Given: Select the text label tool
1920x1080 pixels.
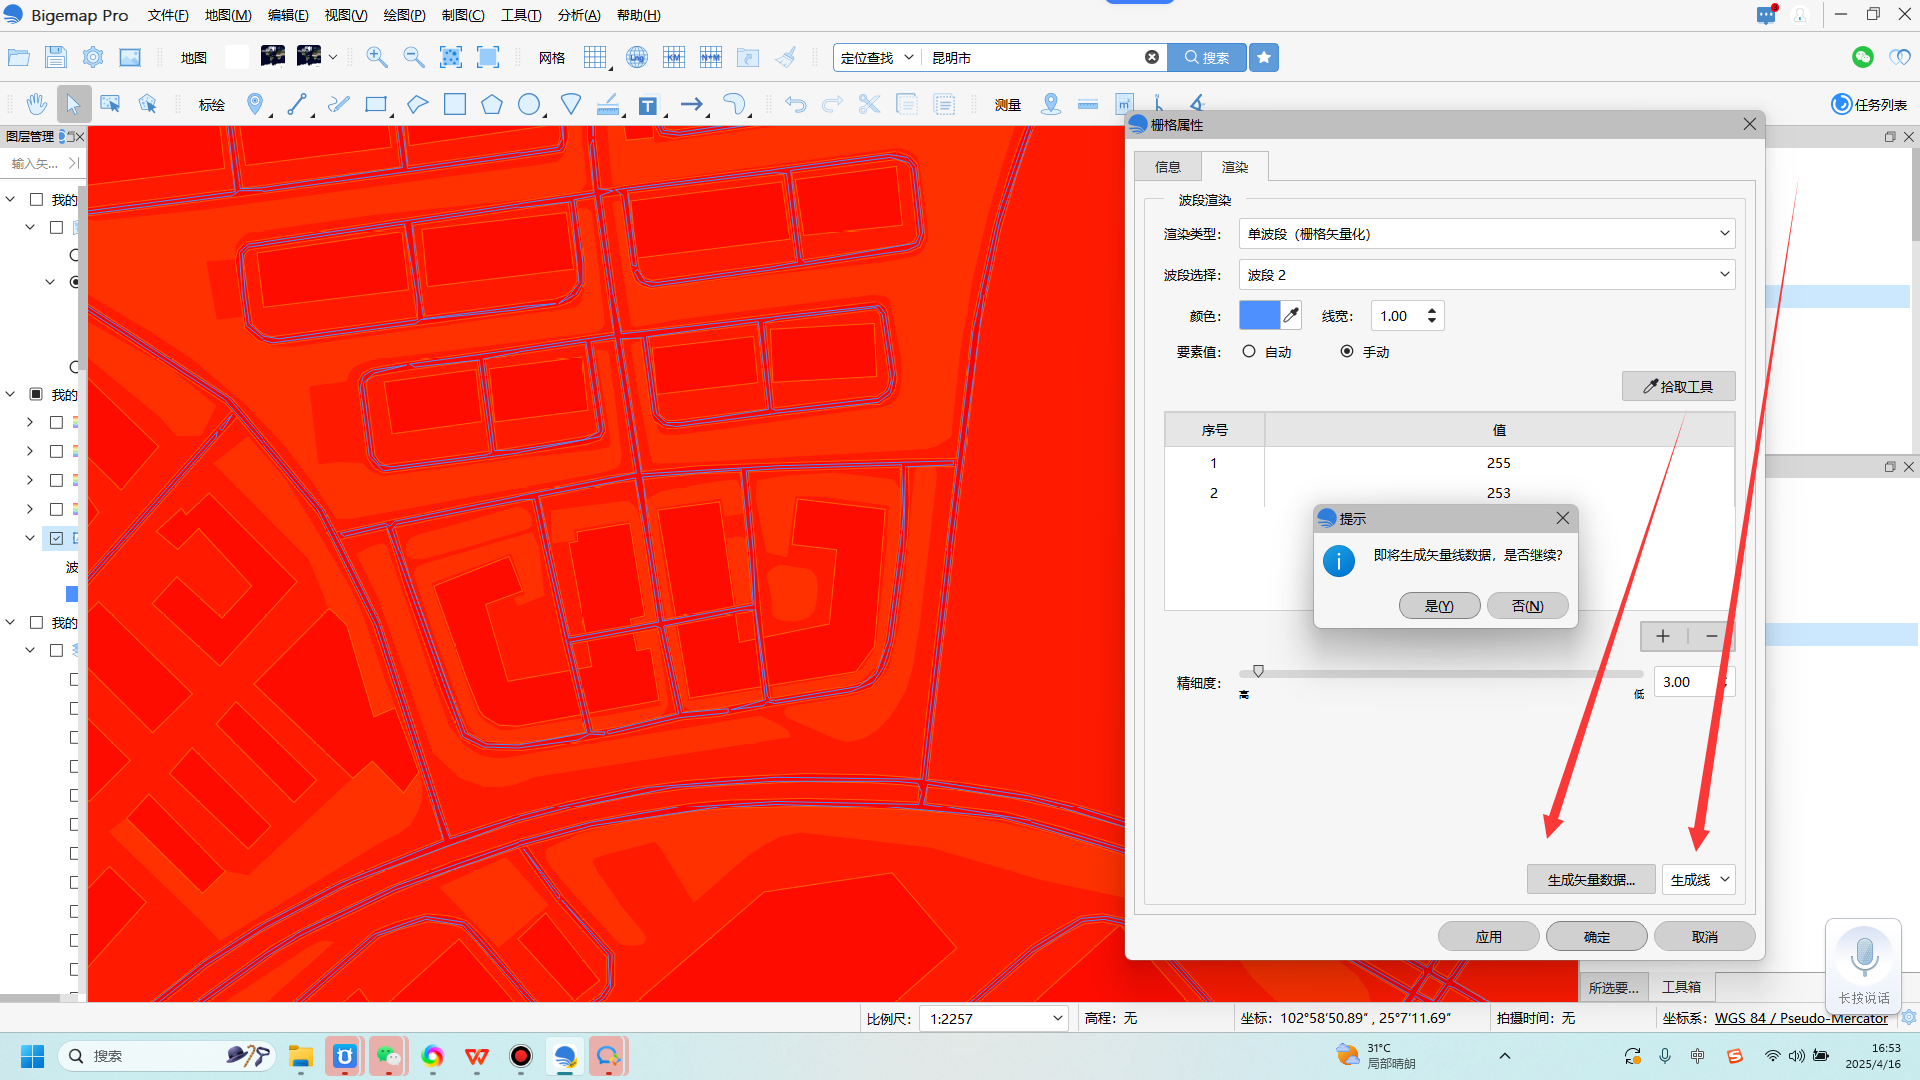Looking at the screenshot, I should [x=648, y=105].
